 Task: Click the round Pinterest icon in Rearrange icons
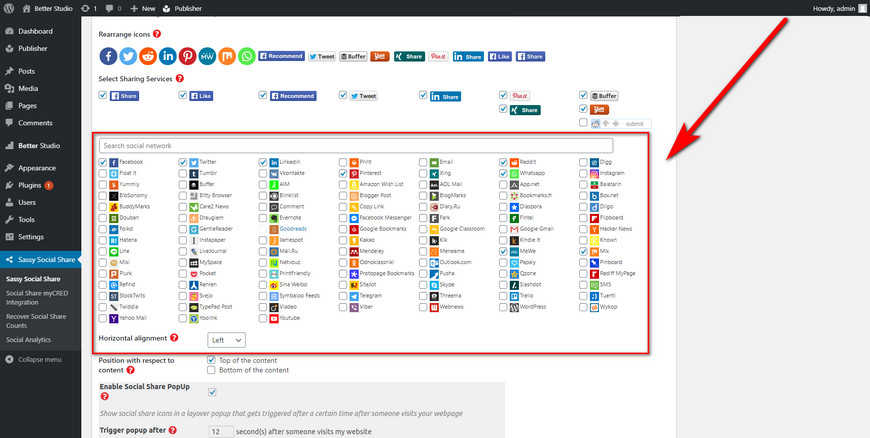tap(188, 56)
